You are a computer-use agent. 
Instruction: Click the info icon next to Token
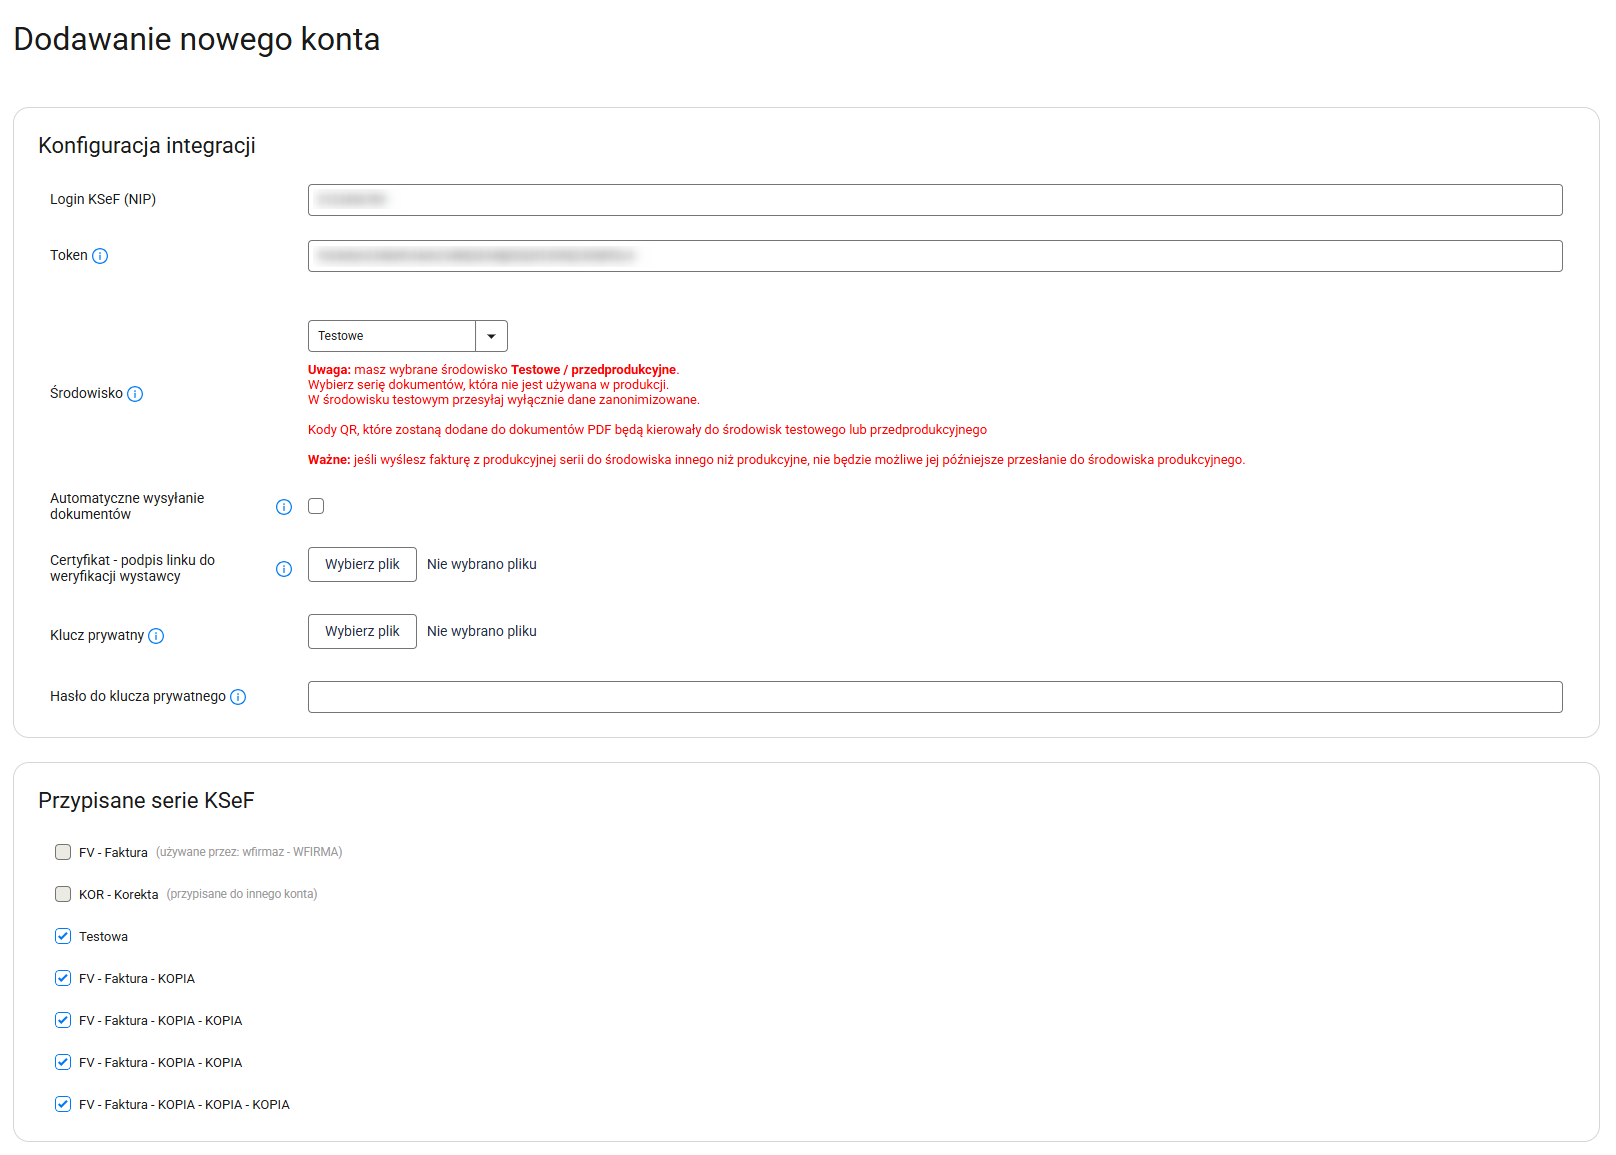[100, 256]
